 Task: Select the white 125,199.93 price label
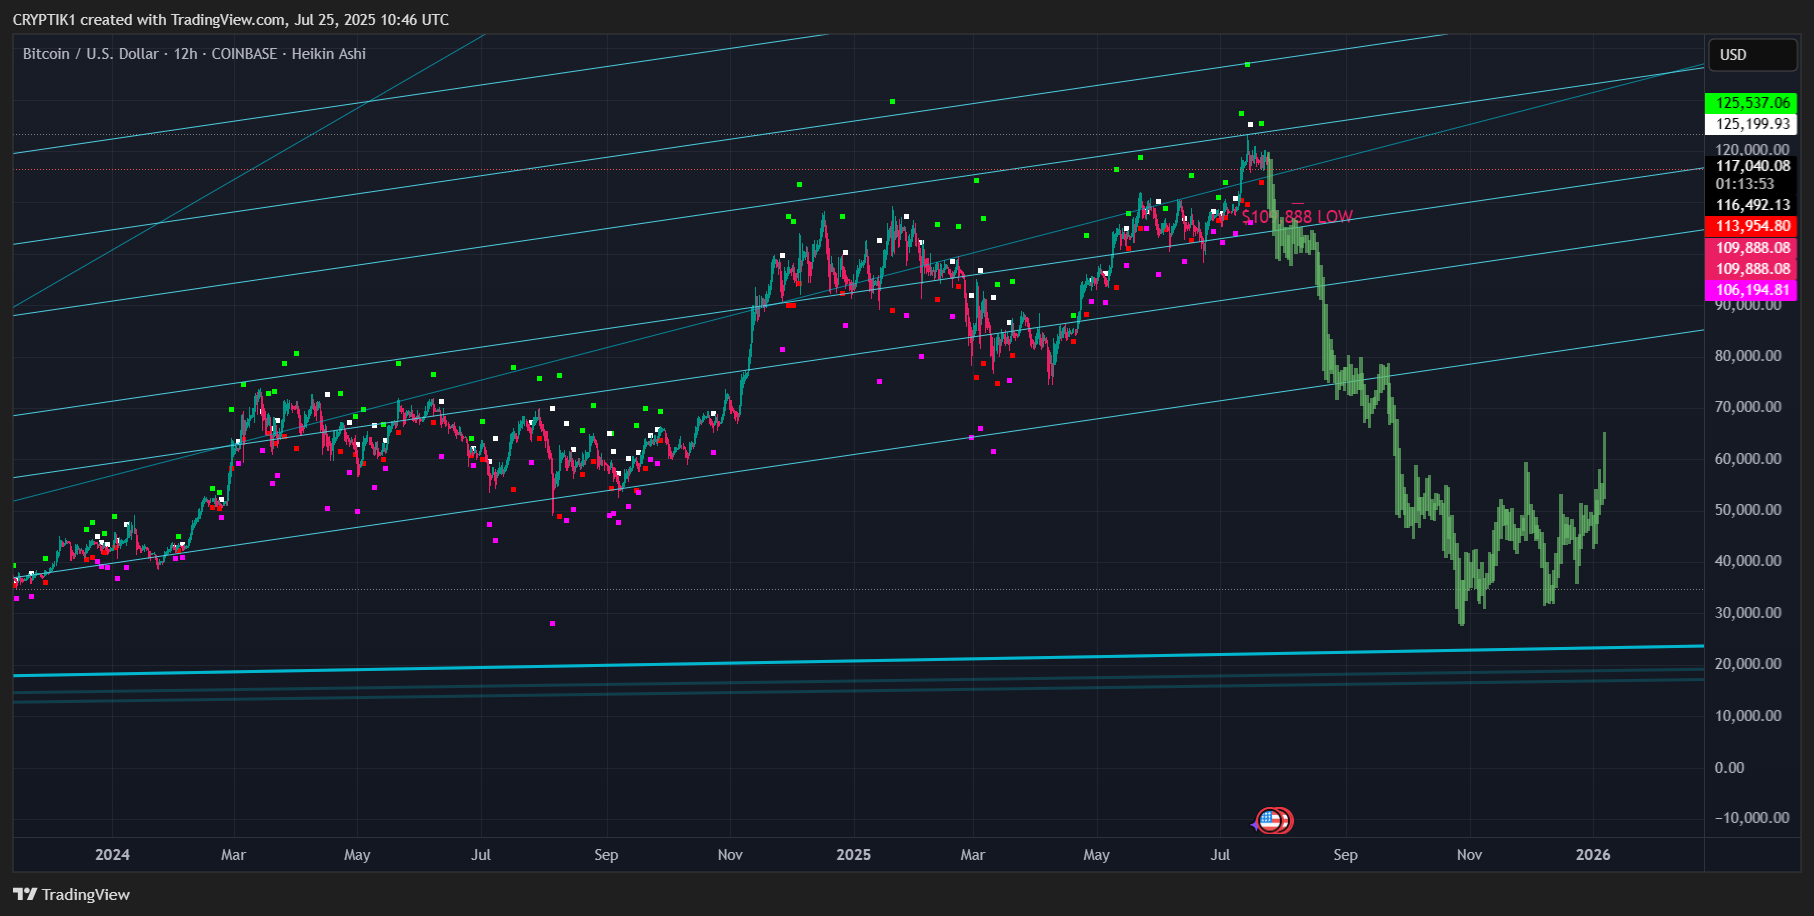[x=1751, y=124]
